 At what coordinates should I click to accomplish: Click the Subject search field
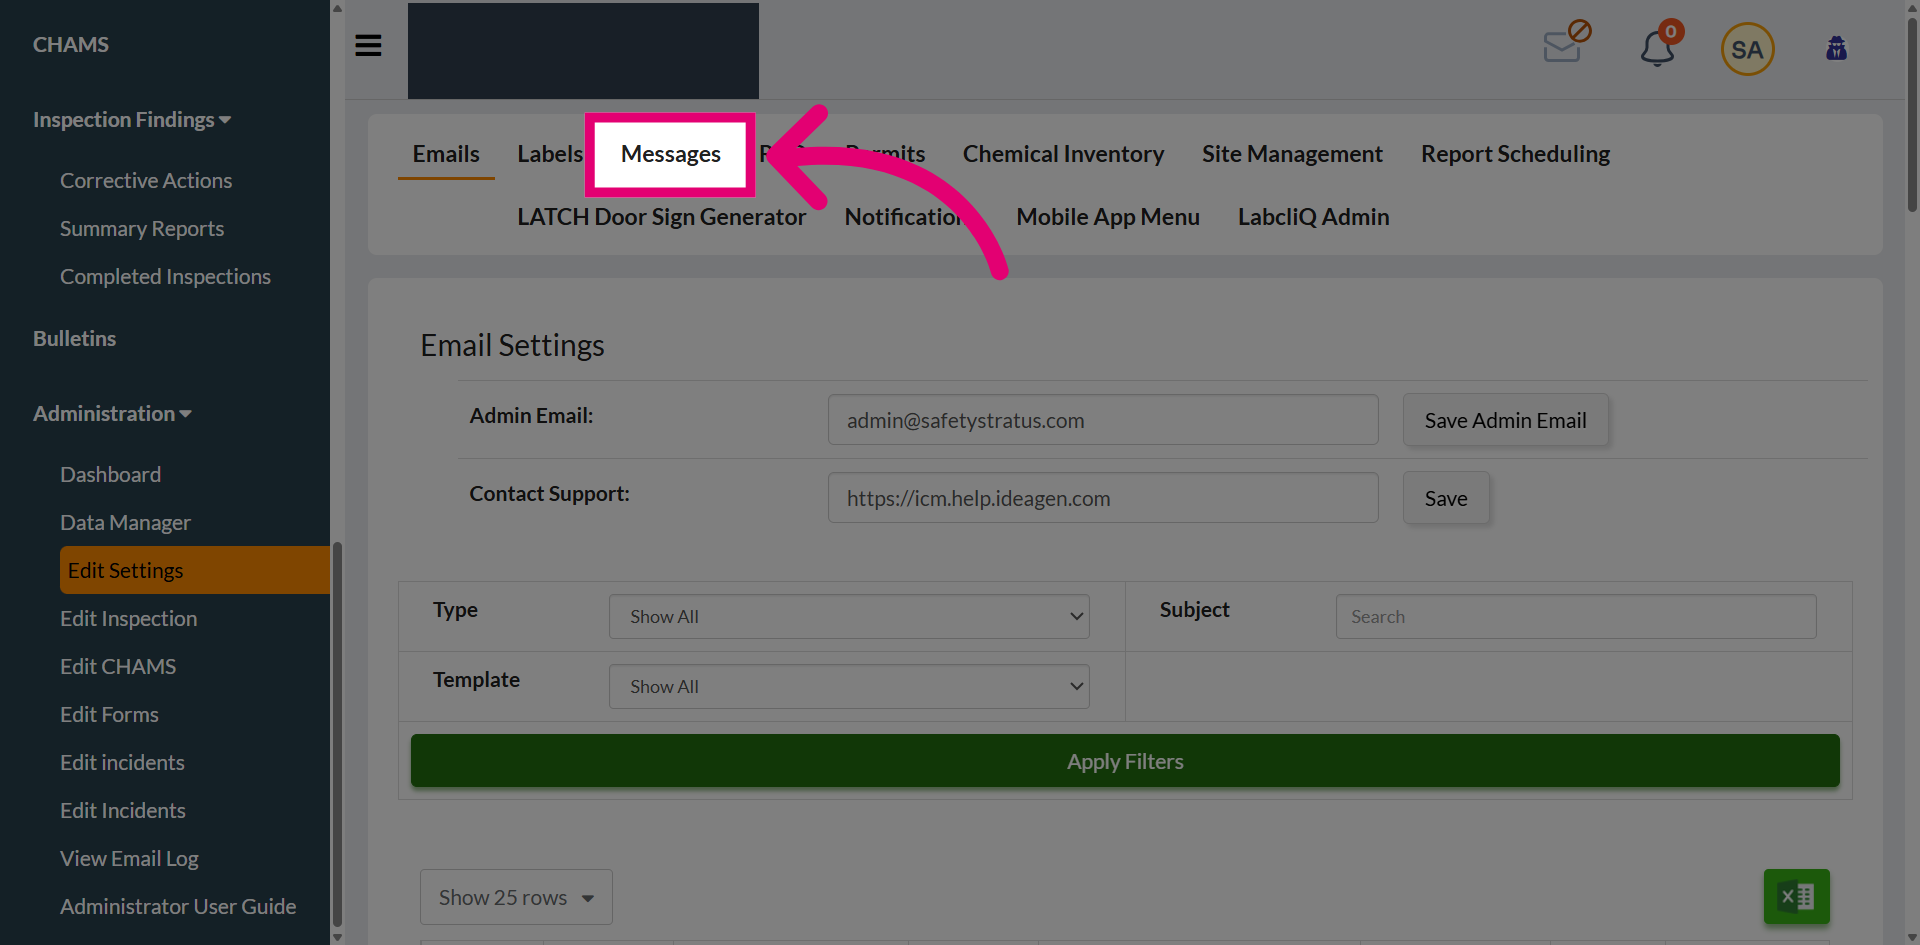tap(1576, 616)
